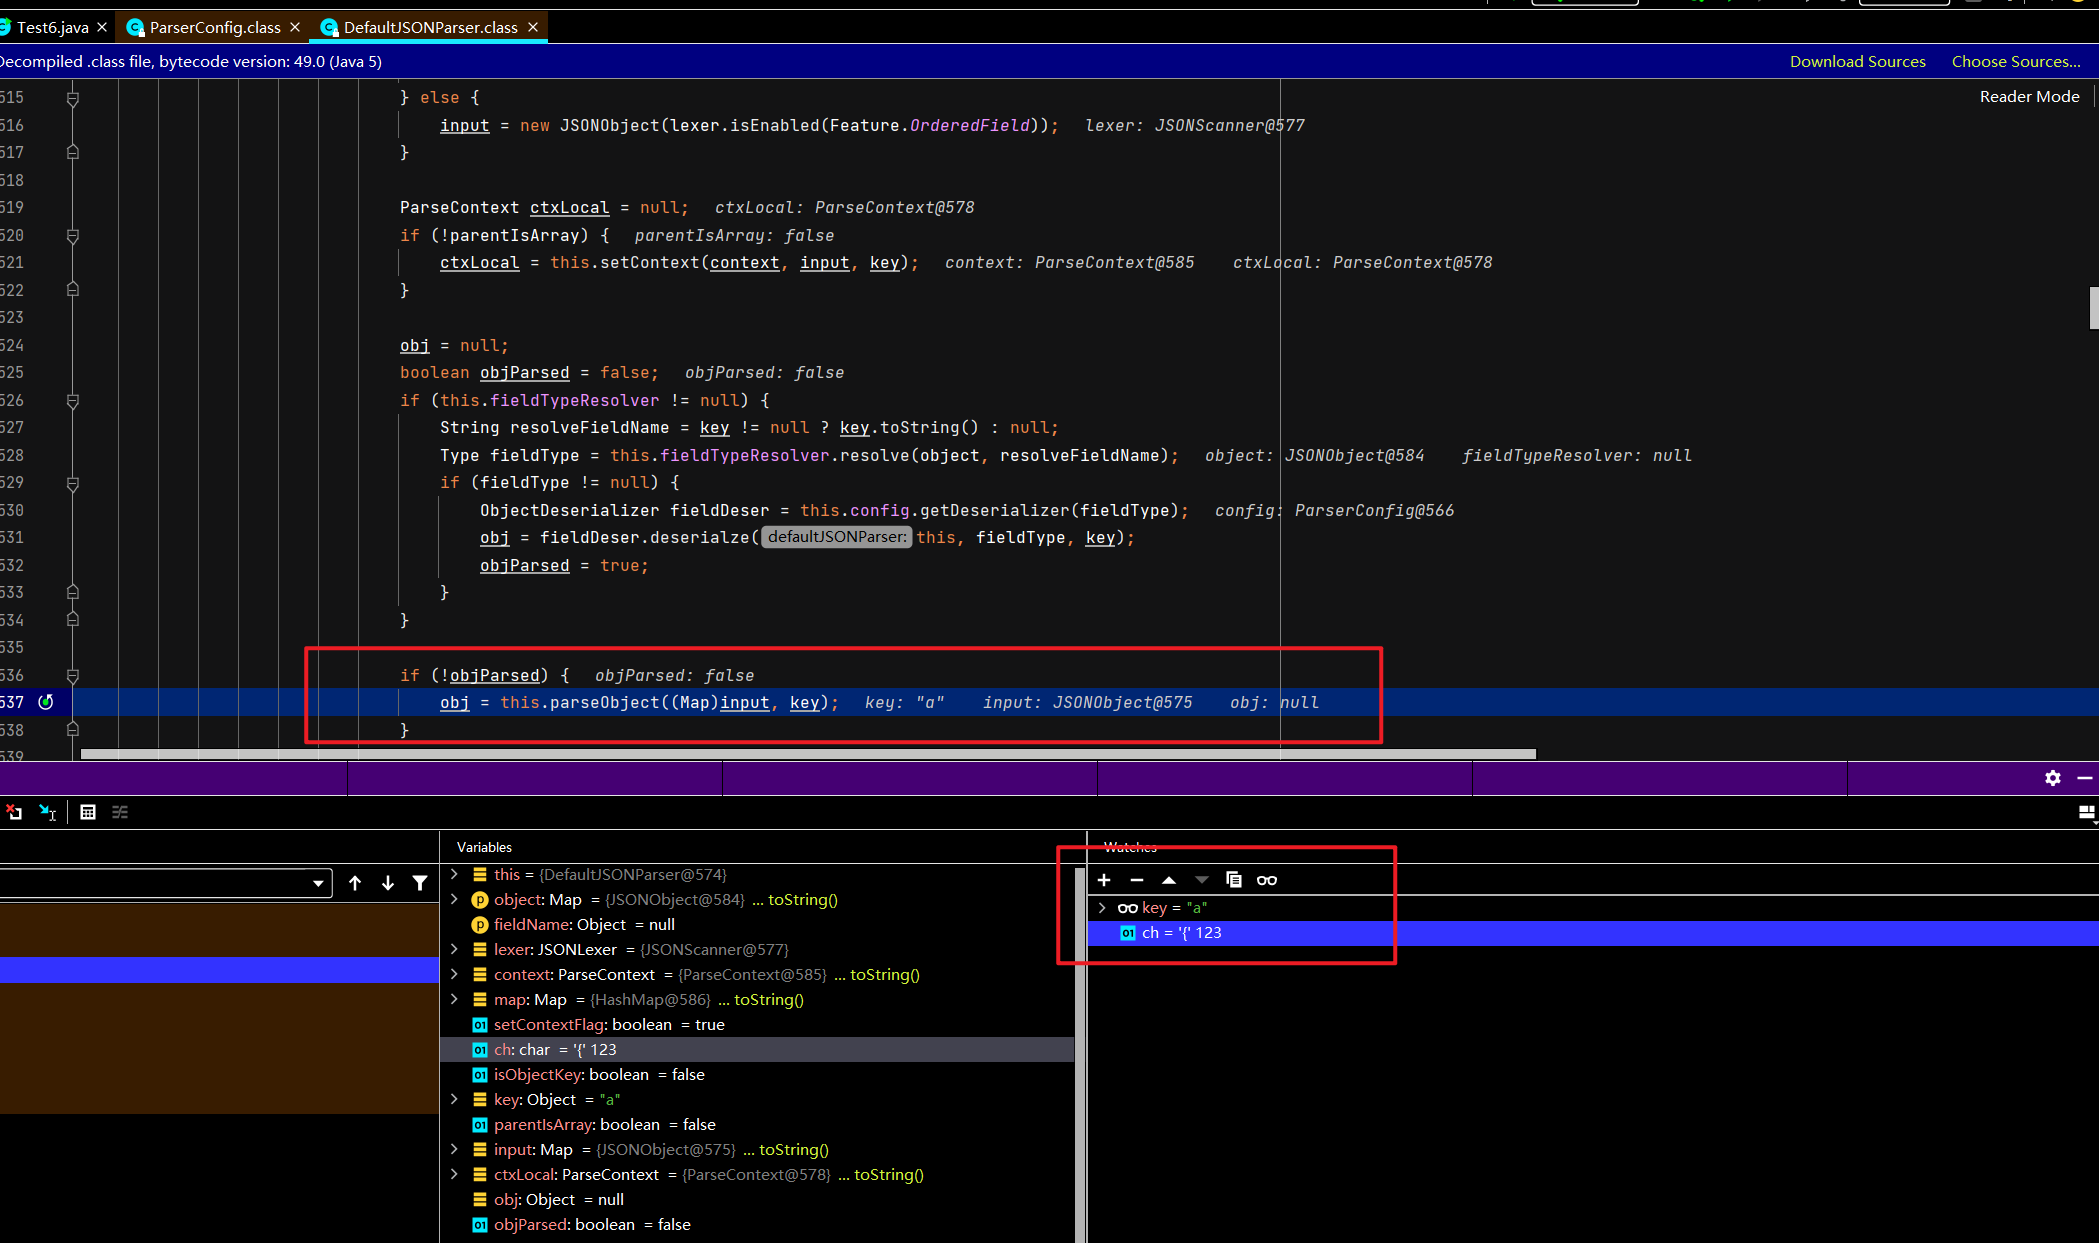Open the debugger settings gear icon

click(2053, 778)
